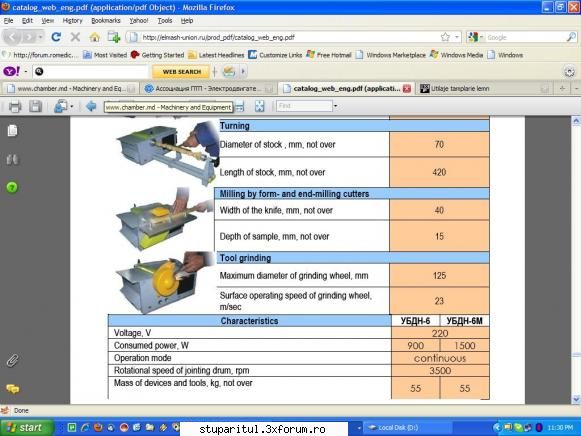Open the Search binoculars panel icon
This screenshot has width=581, height=436.
click(12, 159)
